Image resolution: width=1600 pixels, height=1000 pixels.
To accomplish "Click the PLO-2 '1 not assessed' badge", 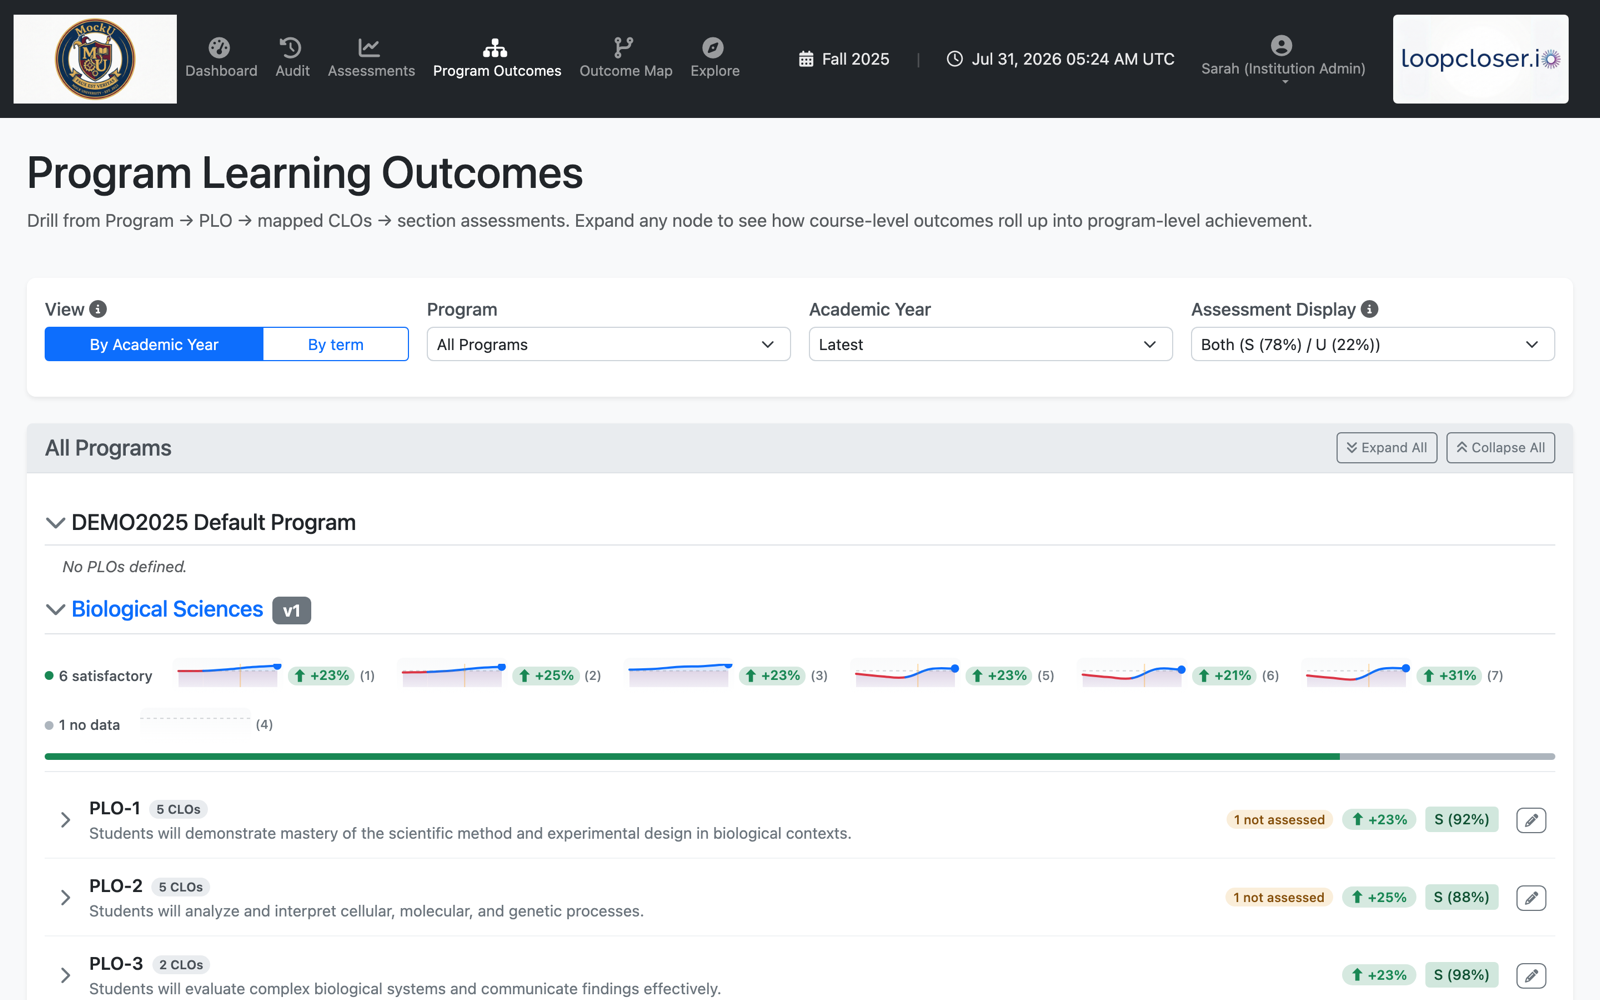I will click(1279, 898).
